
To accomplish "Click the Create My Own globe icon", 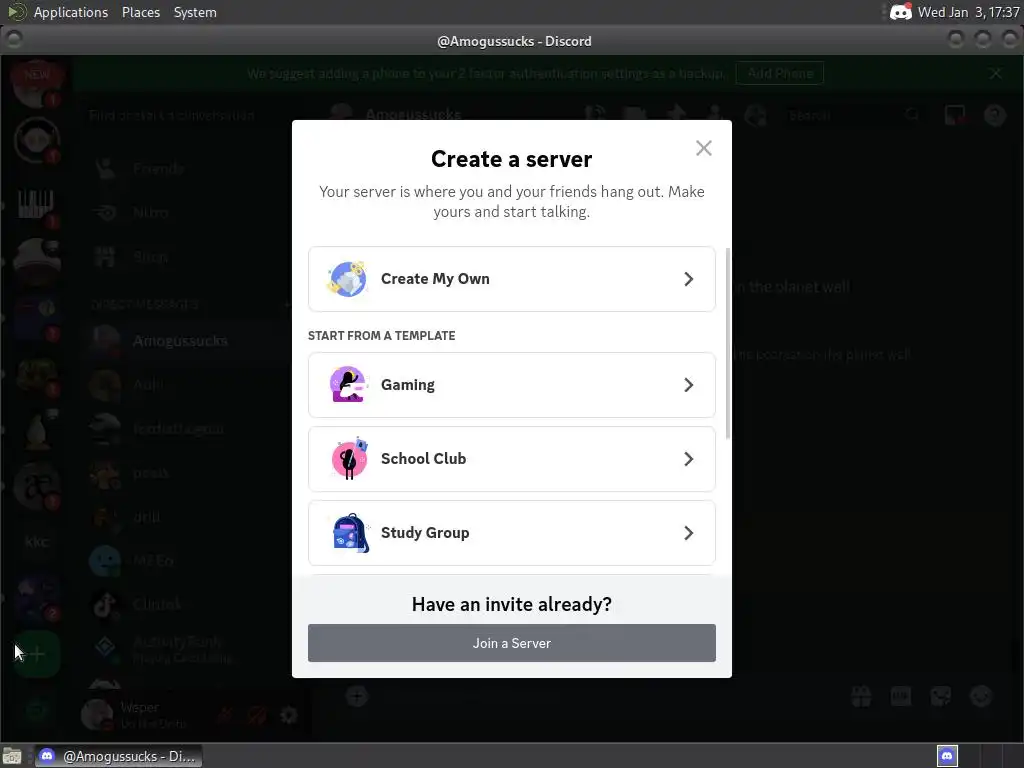I will (x=347, y=279).
